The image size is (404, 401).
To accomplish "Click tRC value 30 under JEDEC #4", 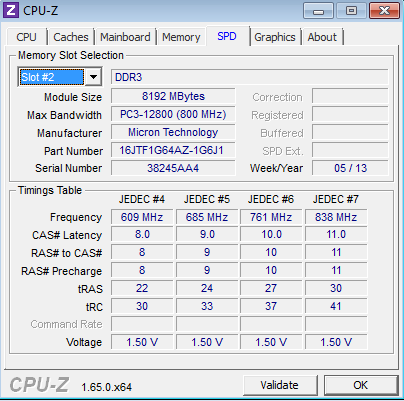I will click(142, 306).
